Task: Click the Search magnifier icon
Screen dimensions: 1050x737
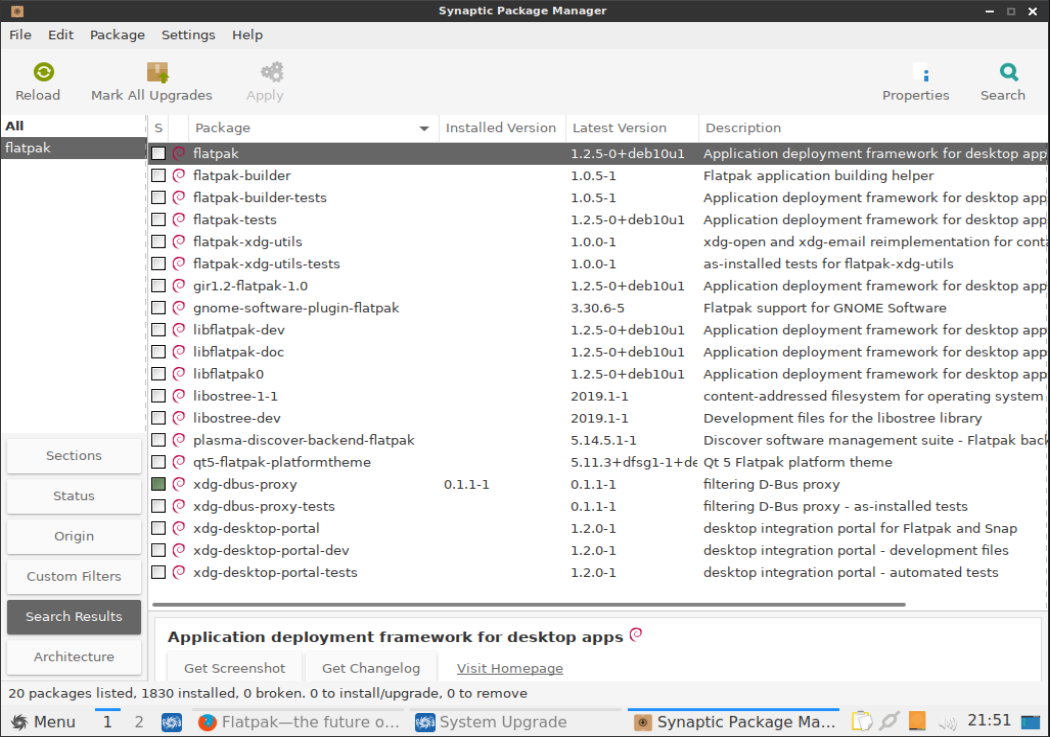Action: (1008, 72)
